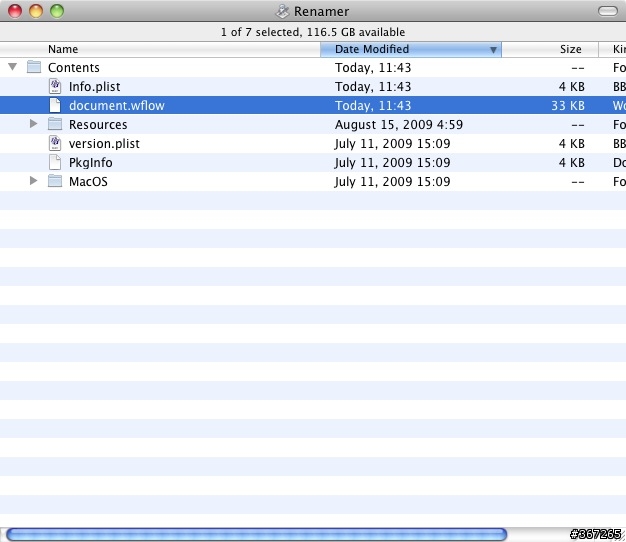Click the date of PkgInfo row
This screenshot has width=626, height=542.
(x=392, y=163)
